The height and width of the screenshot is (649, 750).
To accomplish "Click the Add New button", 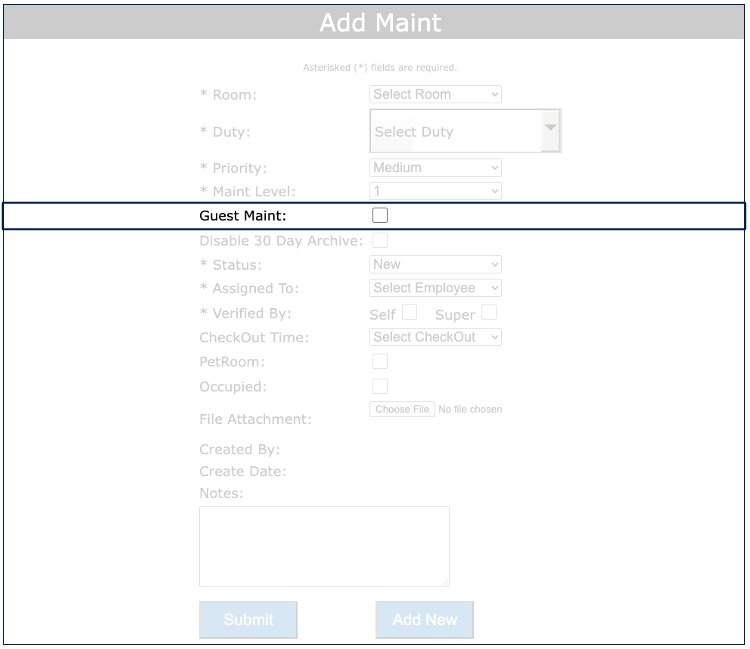I will click(x=424, y=620).
